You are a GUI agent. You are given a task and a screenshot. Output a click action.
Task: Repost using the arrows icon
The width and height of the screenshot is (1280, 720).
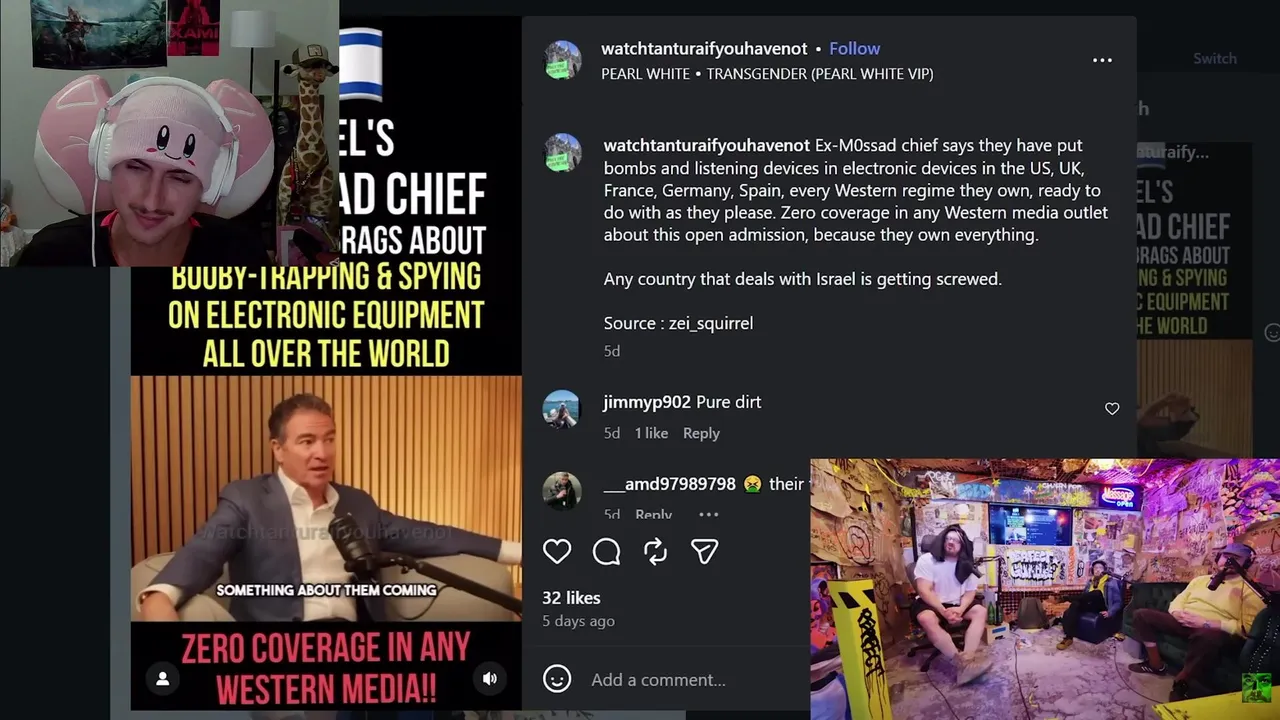655,551
